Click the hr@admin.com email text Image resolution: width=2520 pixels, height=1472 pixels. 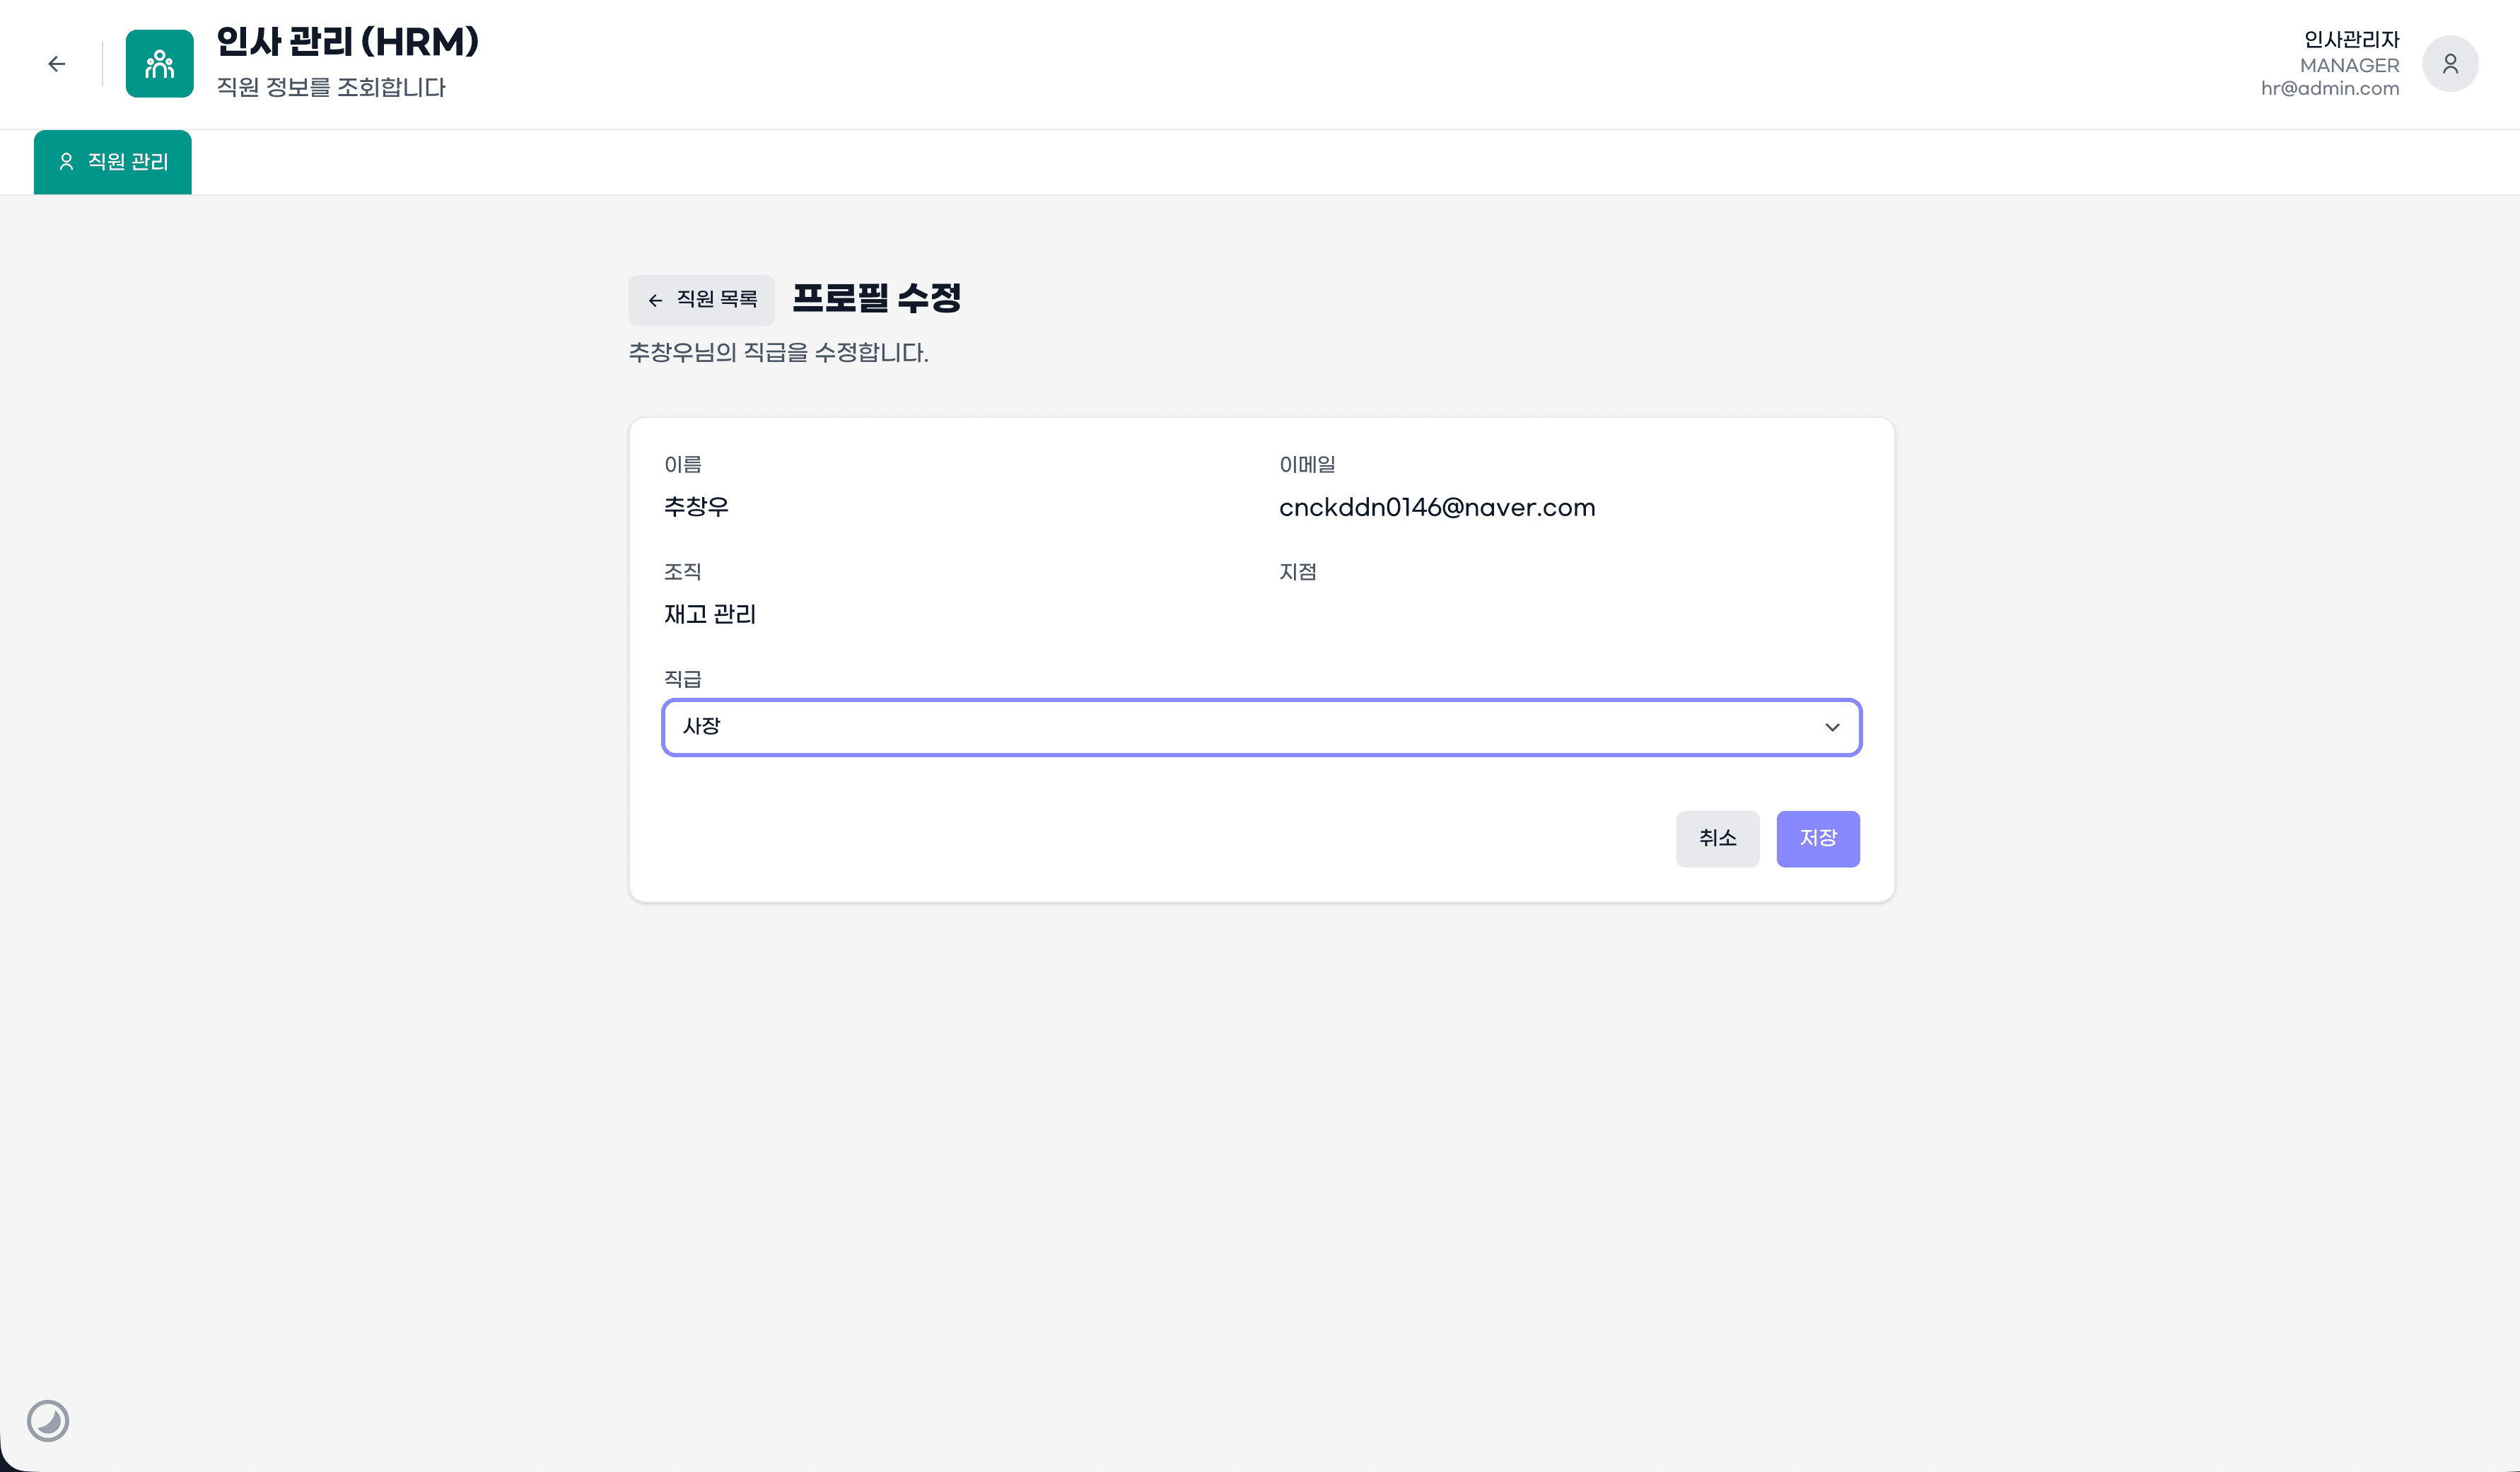2329,88
